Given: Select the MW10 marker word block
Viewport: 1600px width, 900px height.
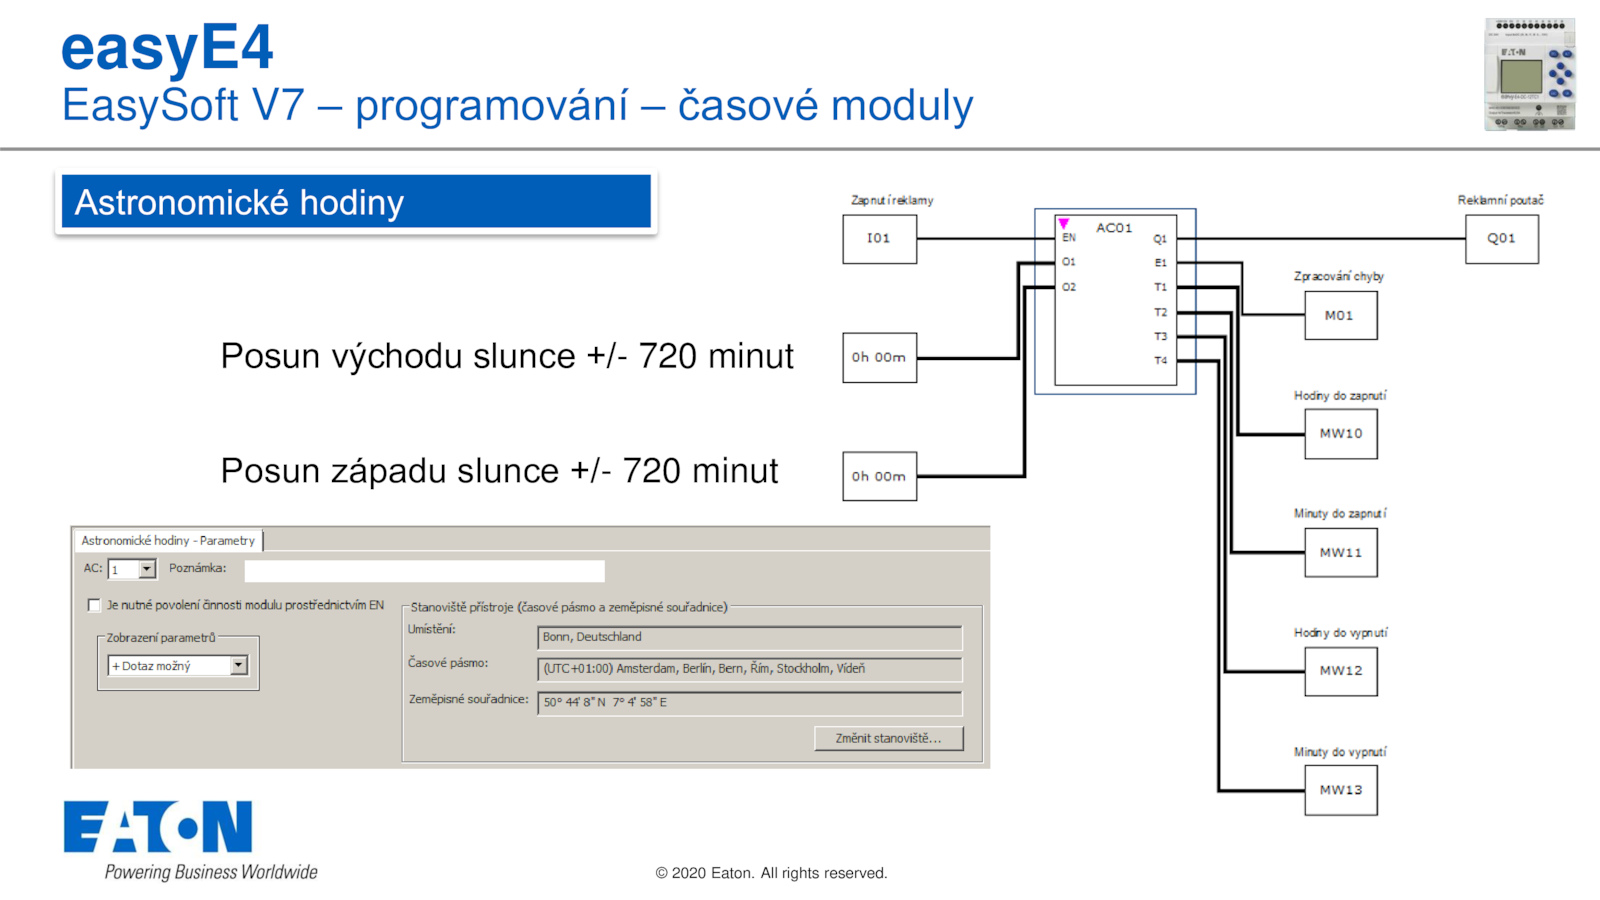Looking at the screenshot, I should (1341, 434).
